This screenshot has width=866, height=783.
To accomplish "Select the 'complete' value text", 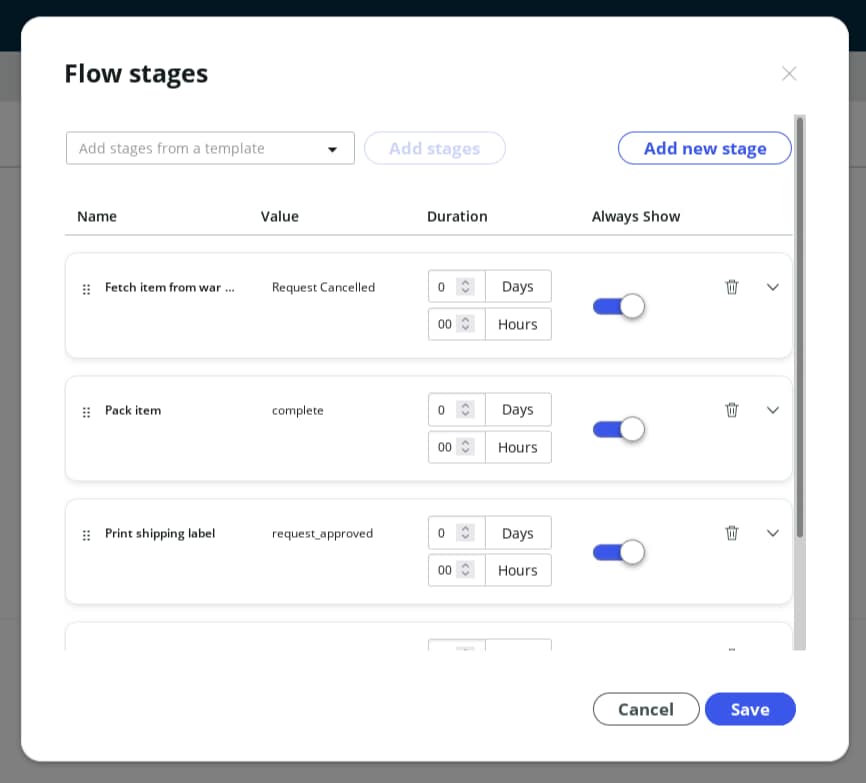I will tap(297, 410).
